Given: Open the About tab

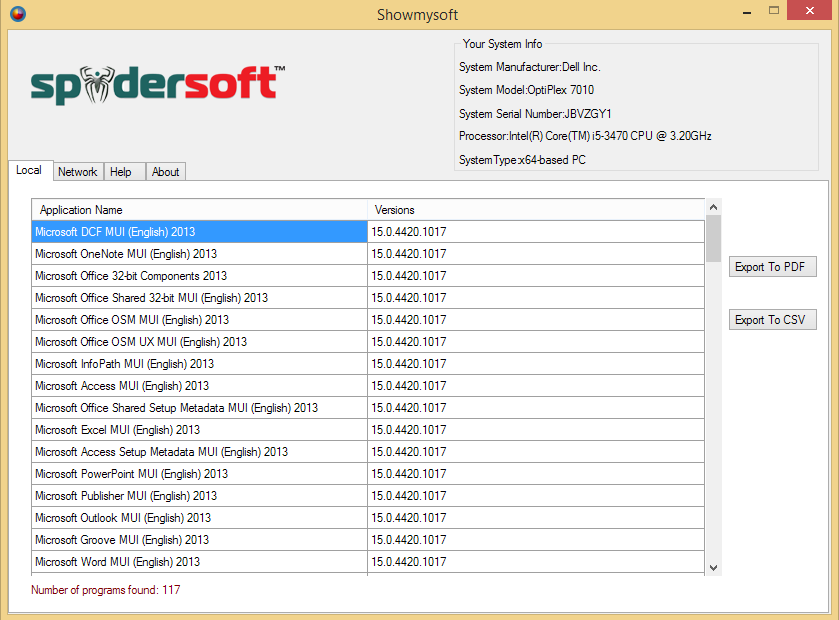Looking at the screenshot, I should click(165, 172).
